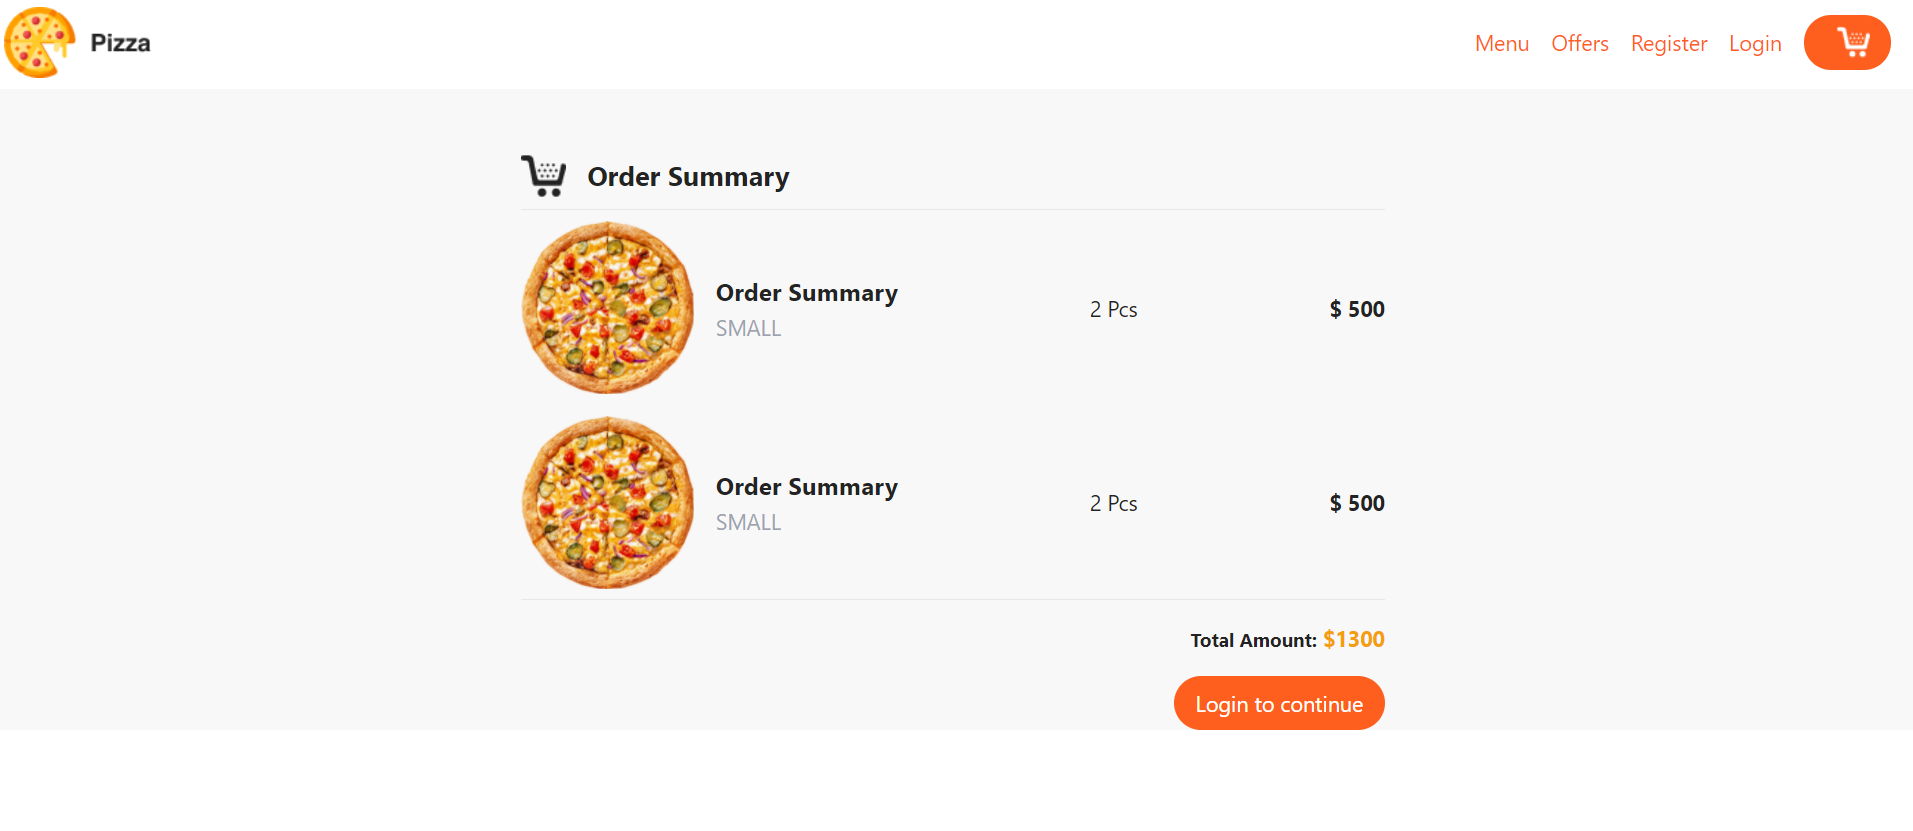
Task: Click the Total Amount value of $1300
Action: pyautogui.click(x=1352, y=639)
